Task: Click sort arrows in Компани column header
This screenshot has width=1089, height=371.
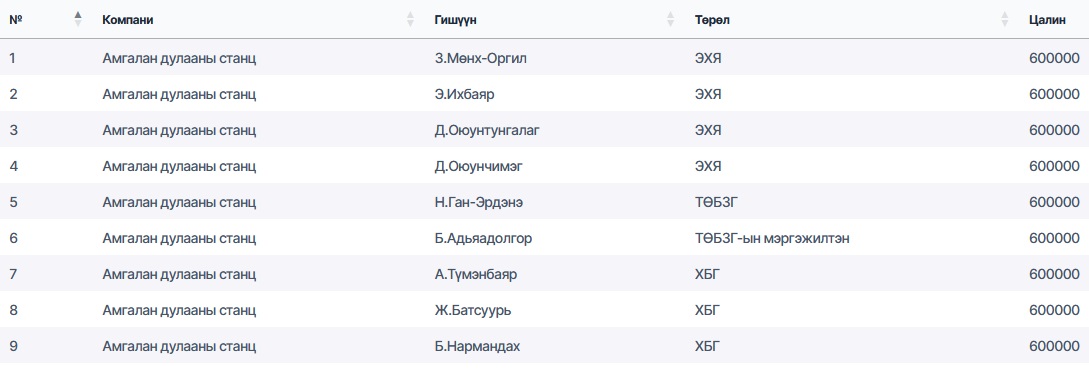Action: [x=410, y=19]
